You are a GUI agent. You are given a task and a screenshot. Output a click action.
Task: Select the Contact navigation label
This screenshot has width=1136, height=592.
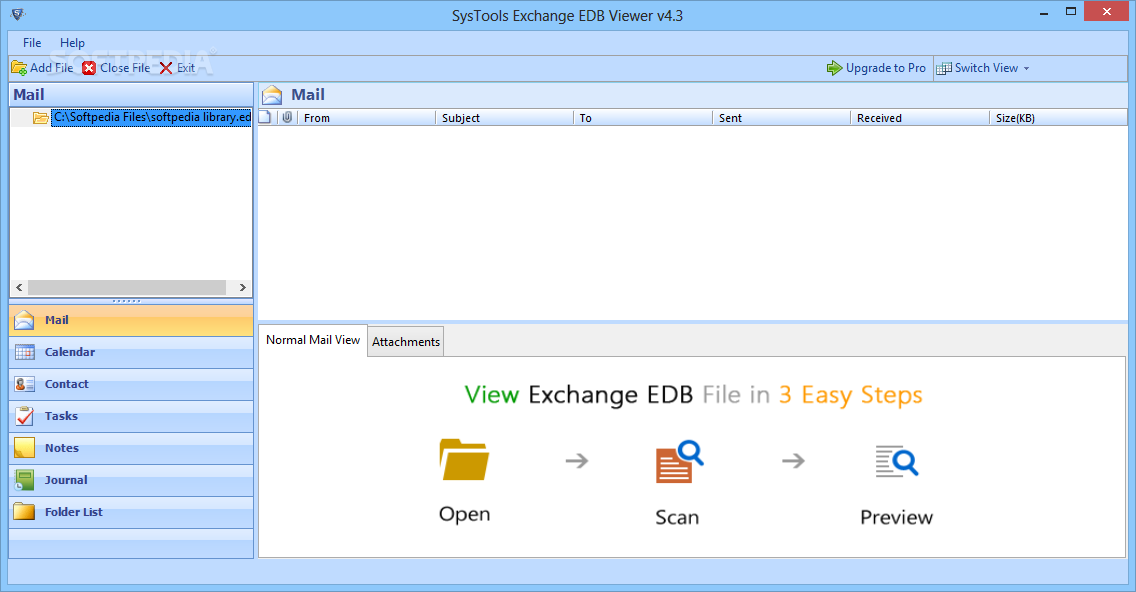point(67,384)
